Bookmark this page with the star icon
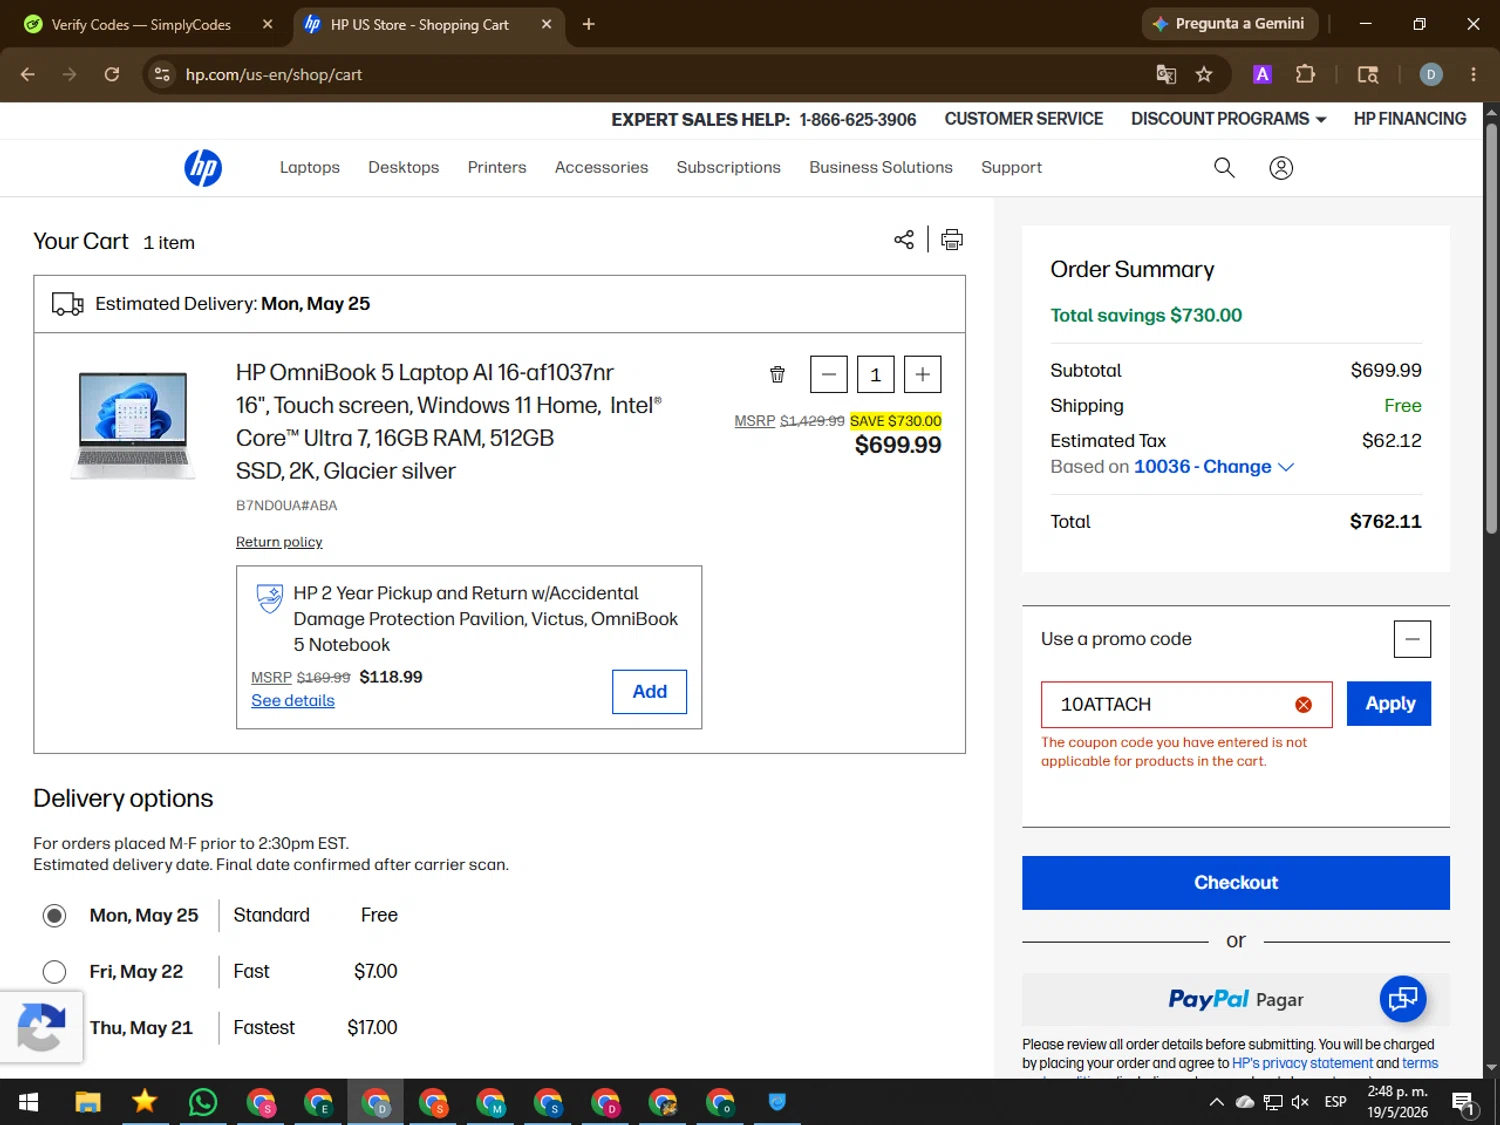 click(1204, 74)
